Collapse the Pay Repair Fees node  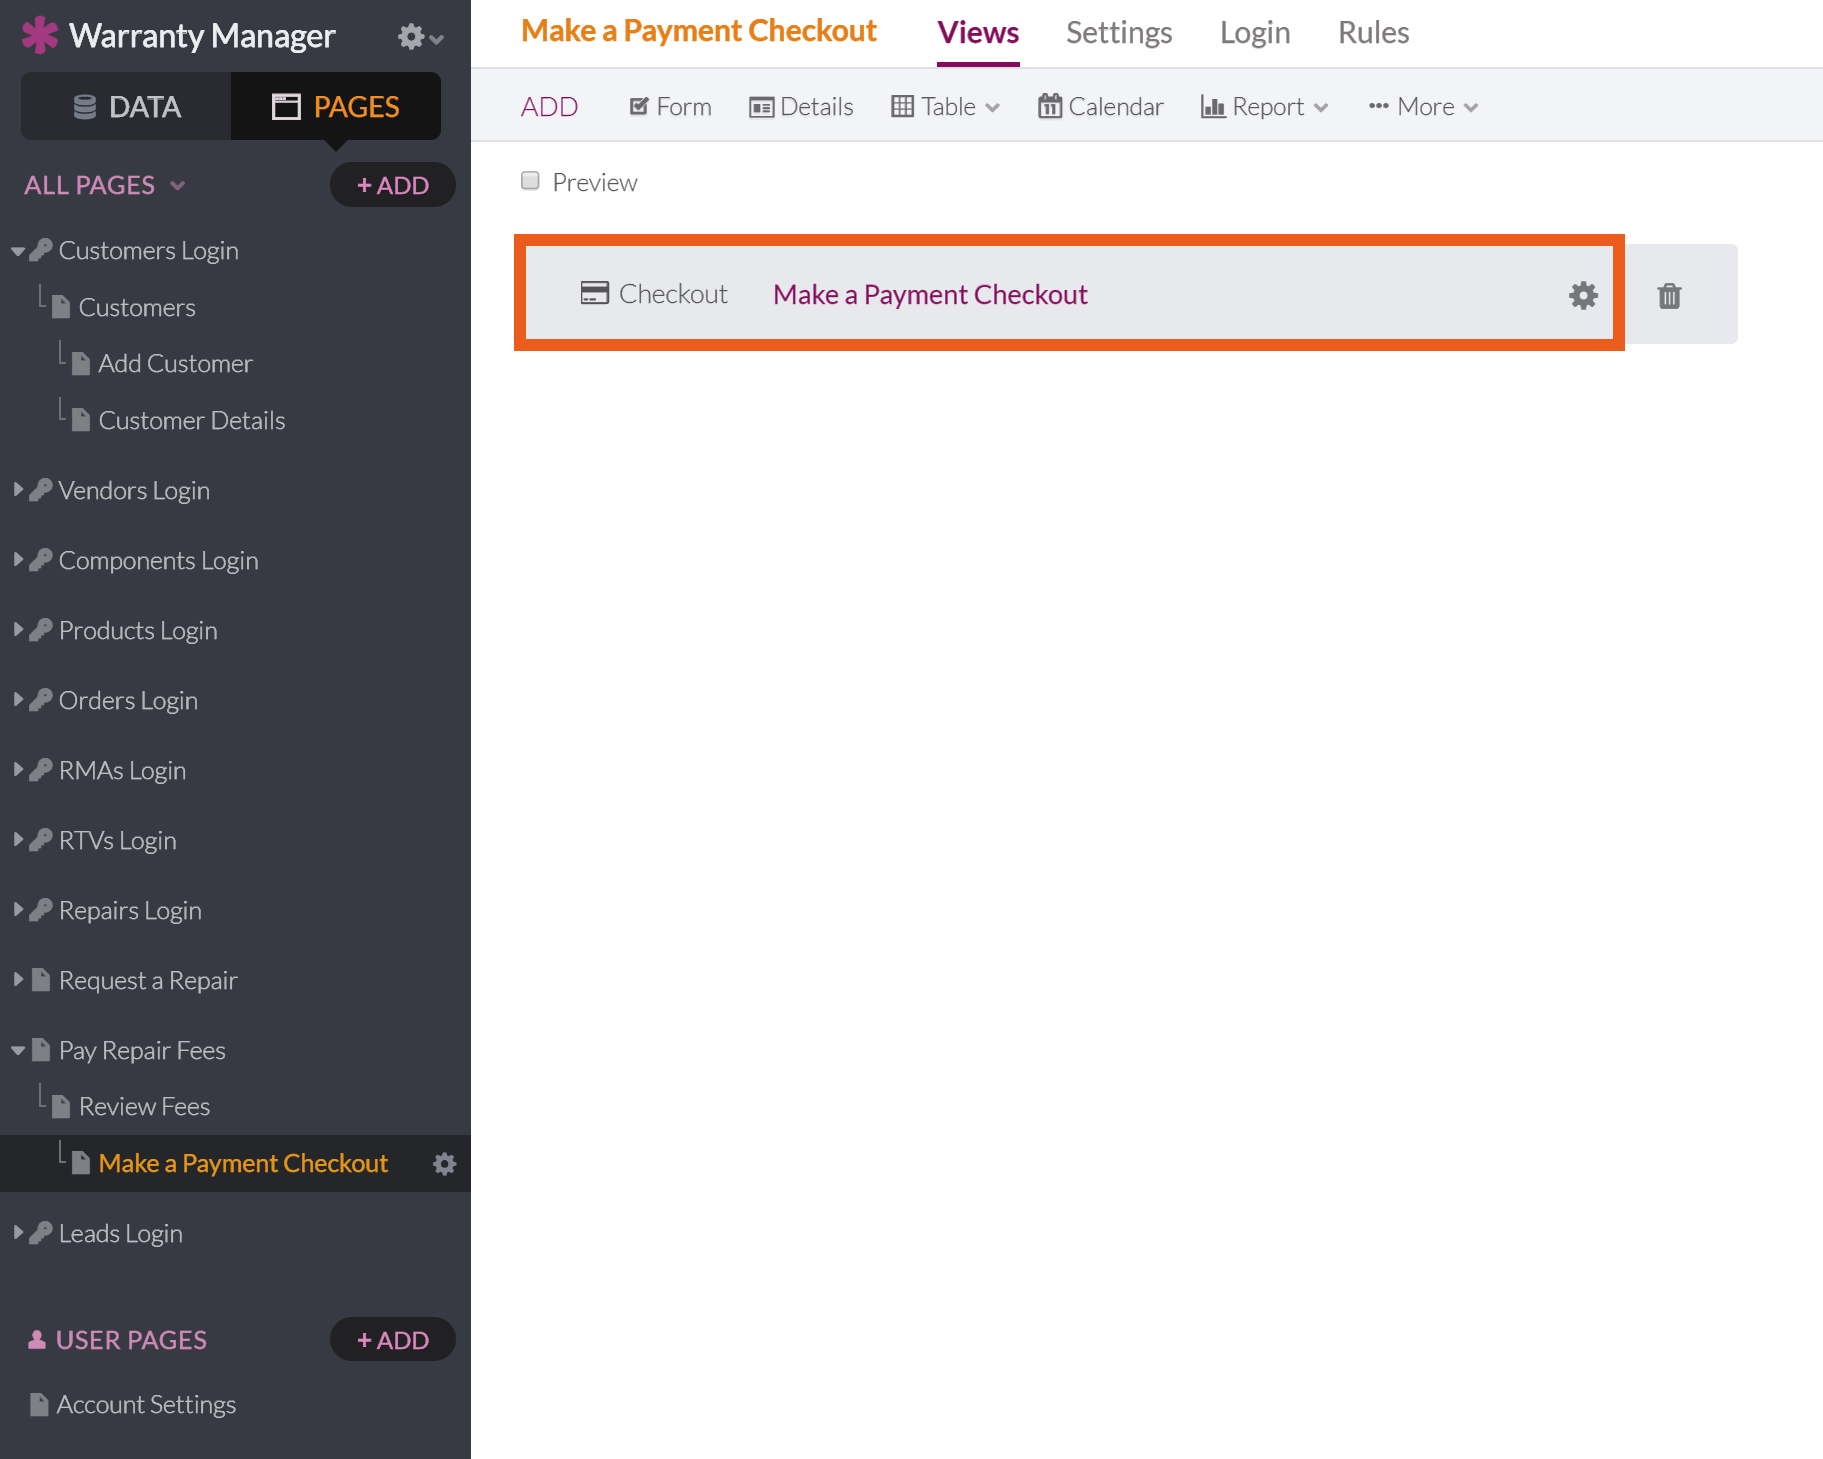point(18,1051)
